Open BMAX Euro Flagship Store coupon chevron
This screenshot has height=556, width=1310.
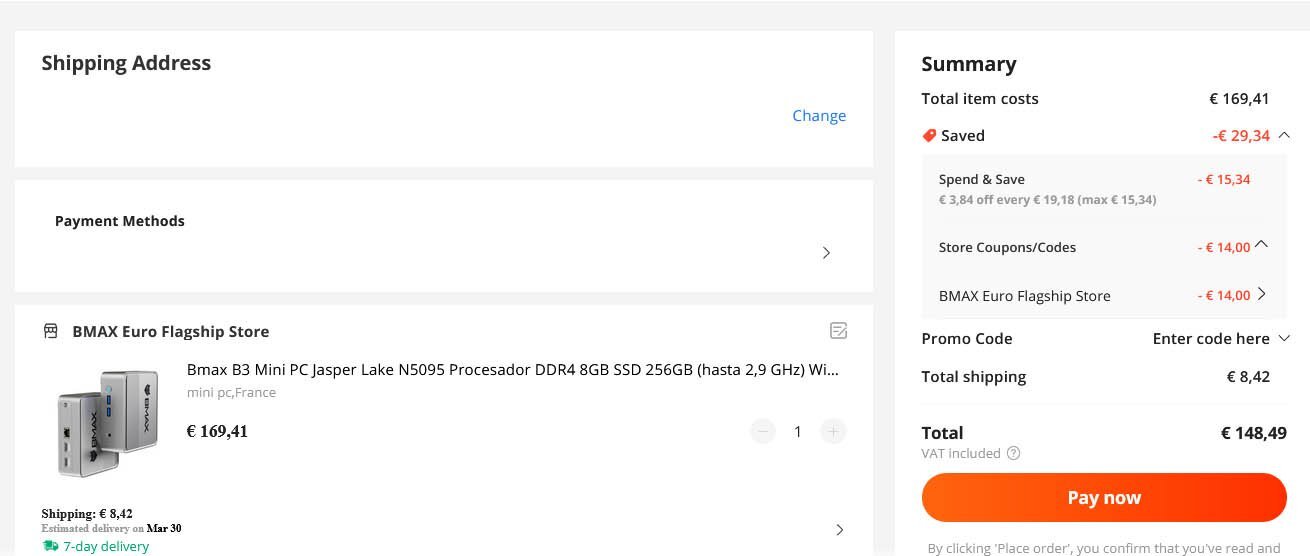point(1261,294)
